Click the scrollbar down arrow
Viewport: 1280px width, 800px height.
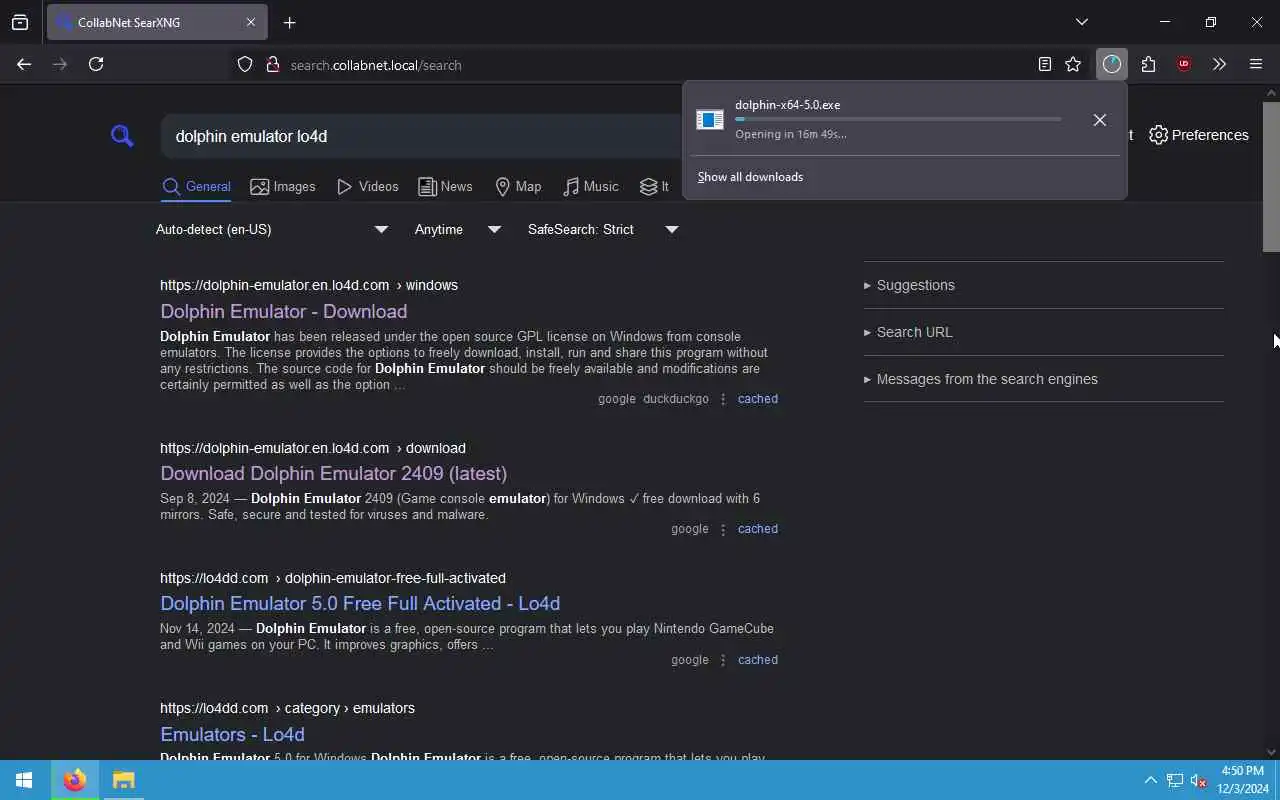pos(1271,752)
